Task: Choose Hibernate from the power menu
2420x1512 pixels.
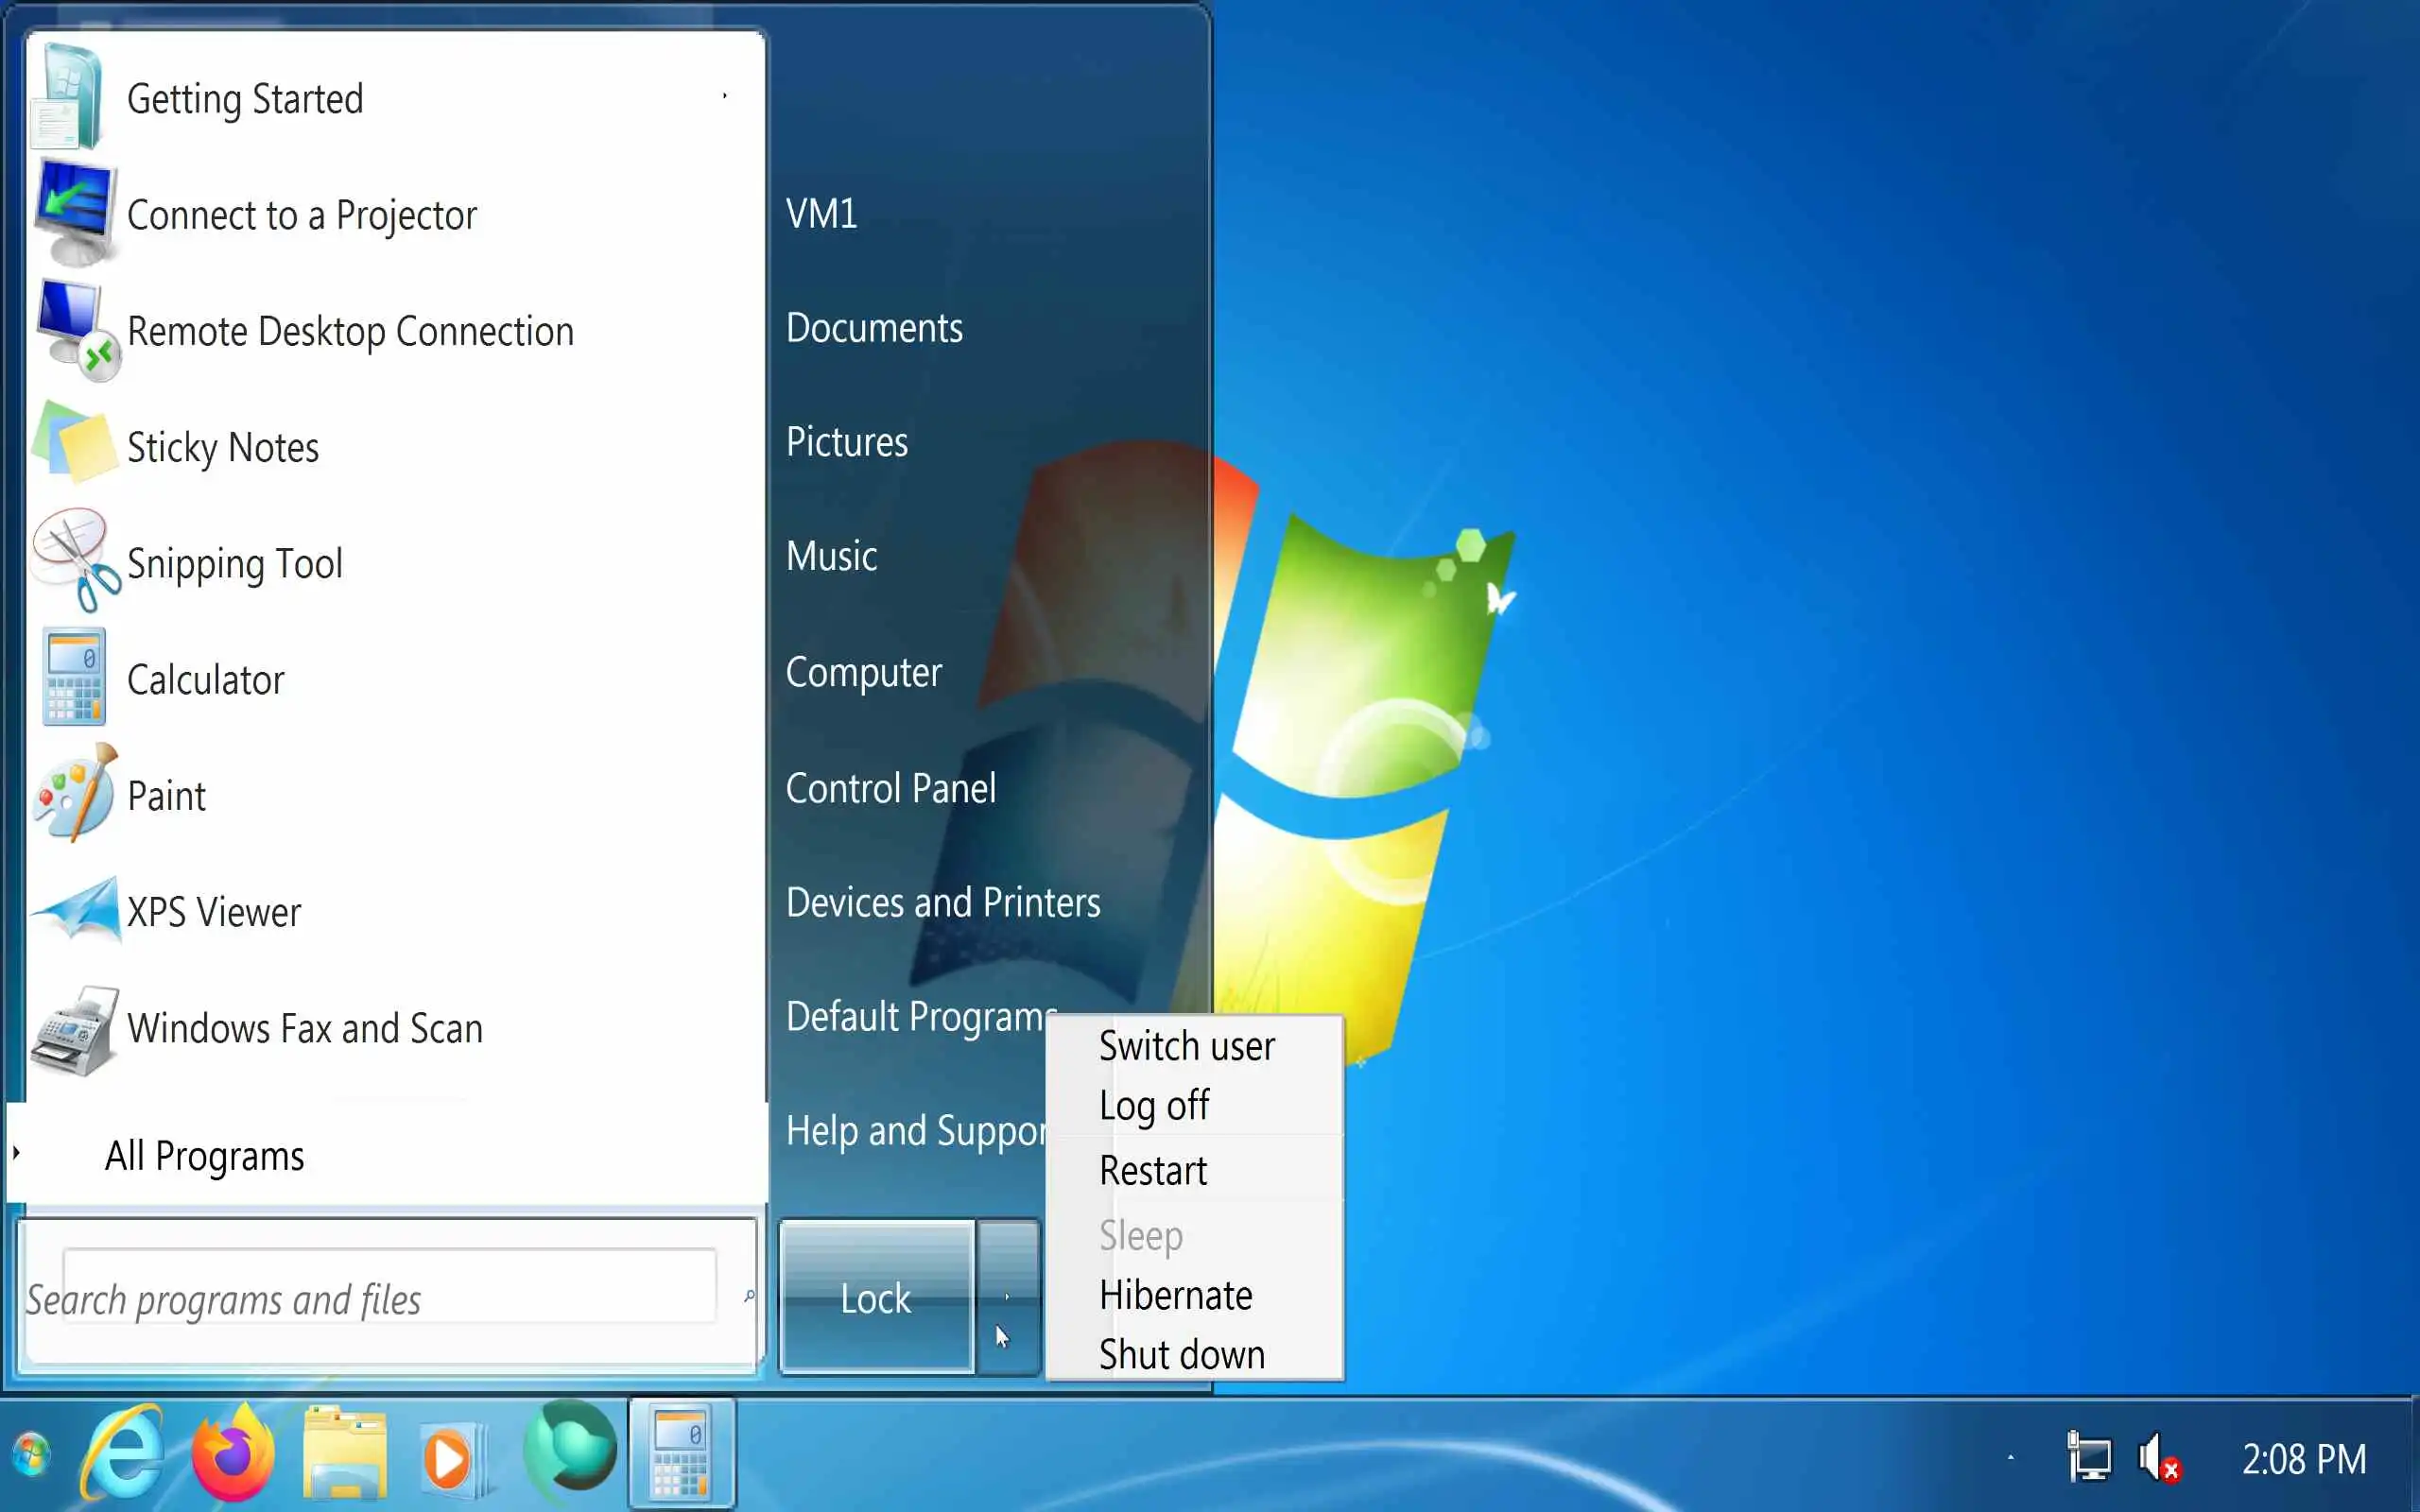Action: [x=1175, y=1296]
